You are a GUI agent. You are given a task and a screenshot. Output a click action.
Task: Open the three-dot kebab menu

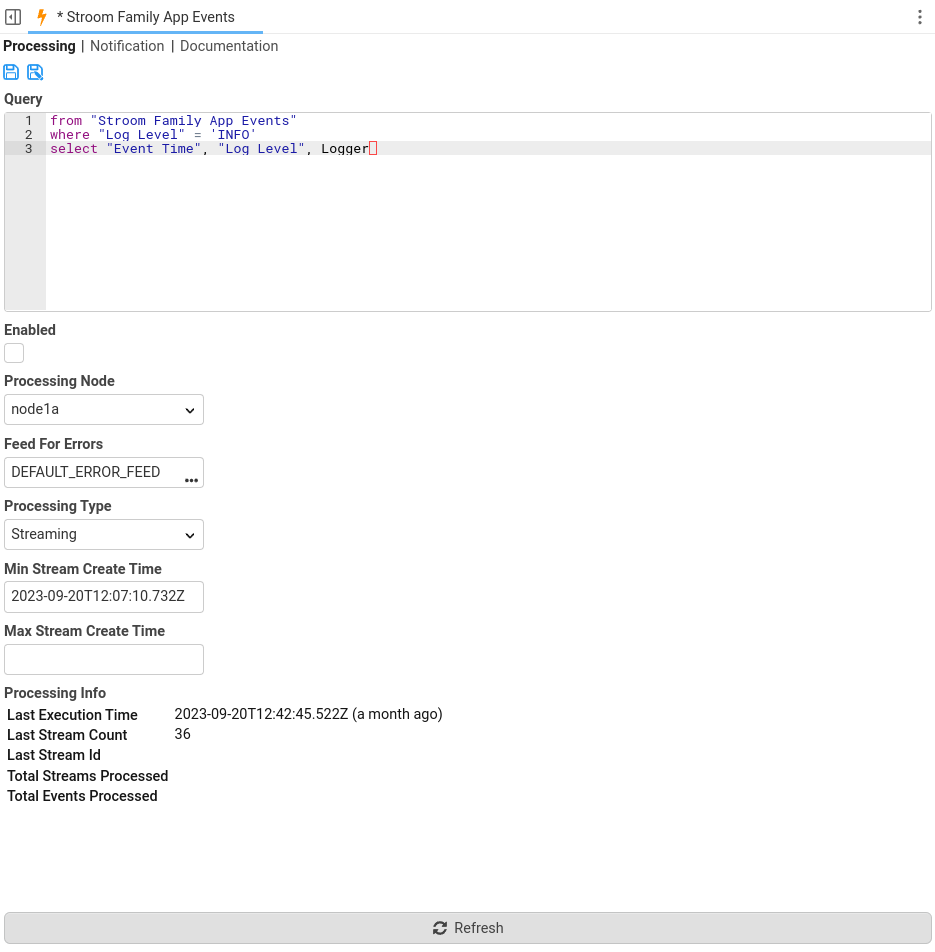point(919,17)
